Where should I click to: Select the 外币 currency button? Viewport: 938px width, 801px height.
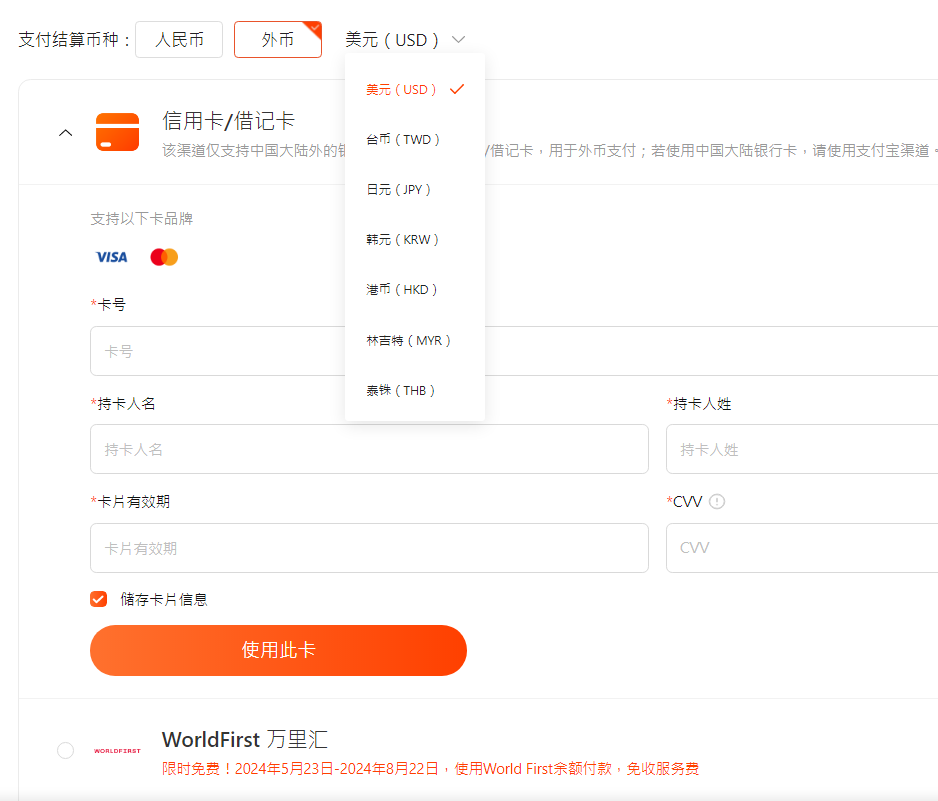point(278,39)
